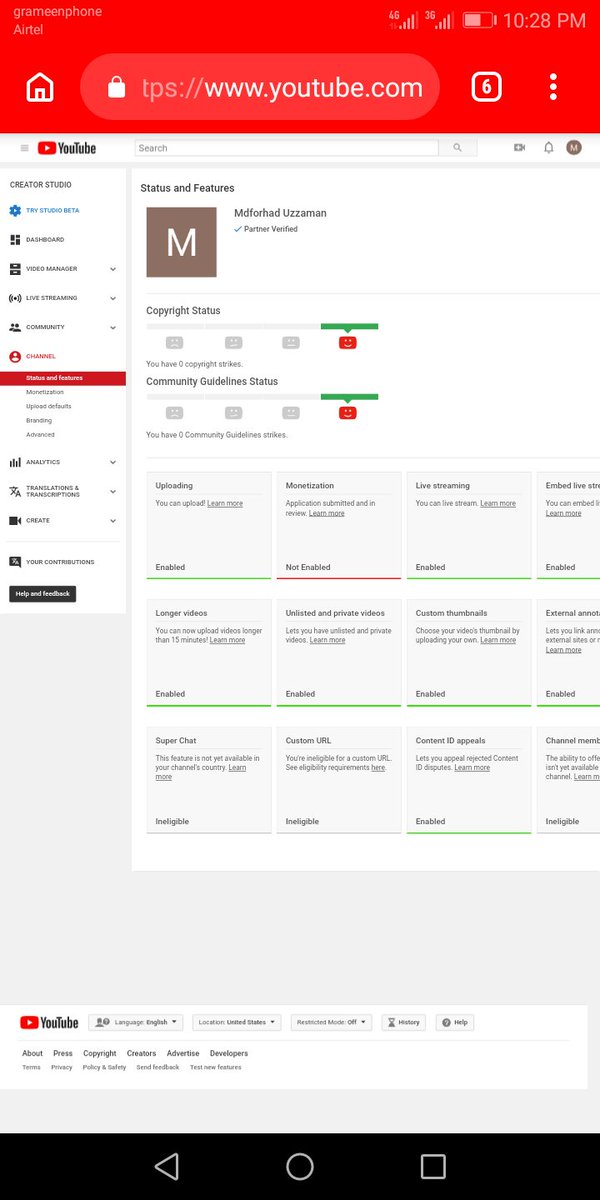Click the Copyright footer link
Viewport: 600px width, 1200px height.
100,1053
